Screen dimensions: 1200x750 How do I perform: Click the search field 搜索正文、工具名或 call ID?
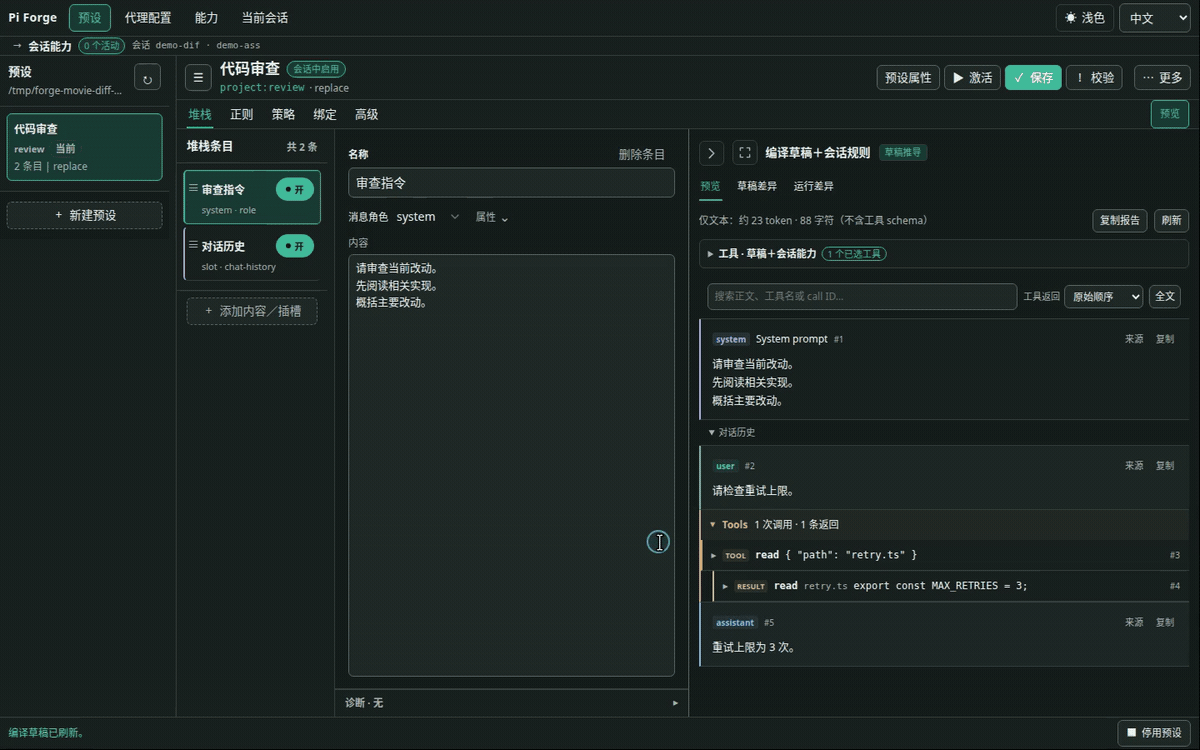(x=862, y=296)
